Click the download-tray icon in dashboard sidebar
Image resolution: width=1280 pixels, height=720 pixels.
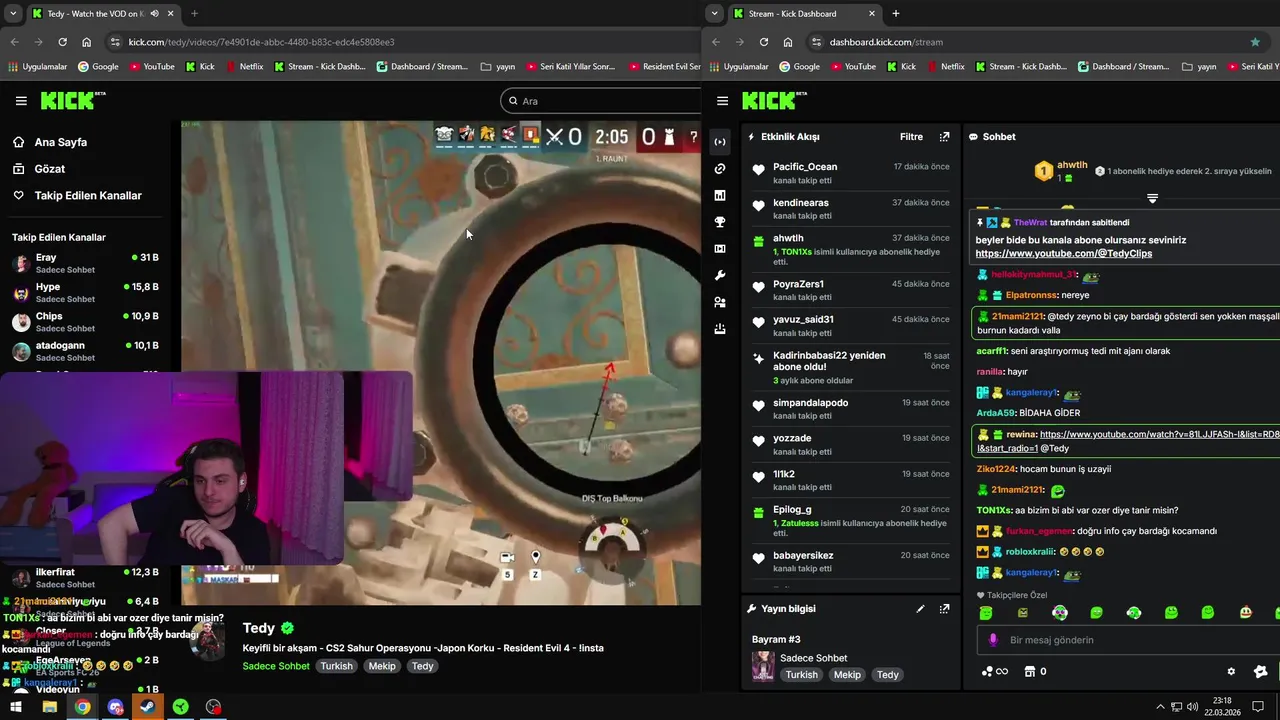[x=720, y=329]
